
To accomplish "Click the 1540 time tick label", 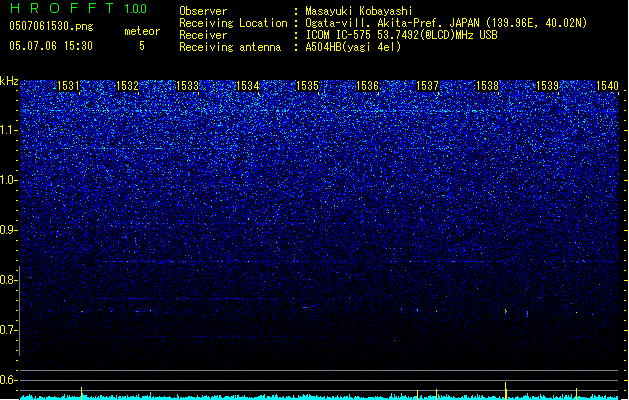I will pos(607,86).
